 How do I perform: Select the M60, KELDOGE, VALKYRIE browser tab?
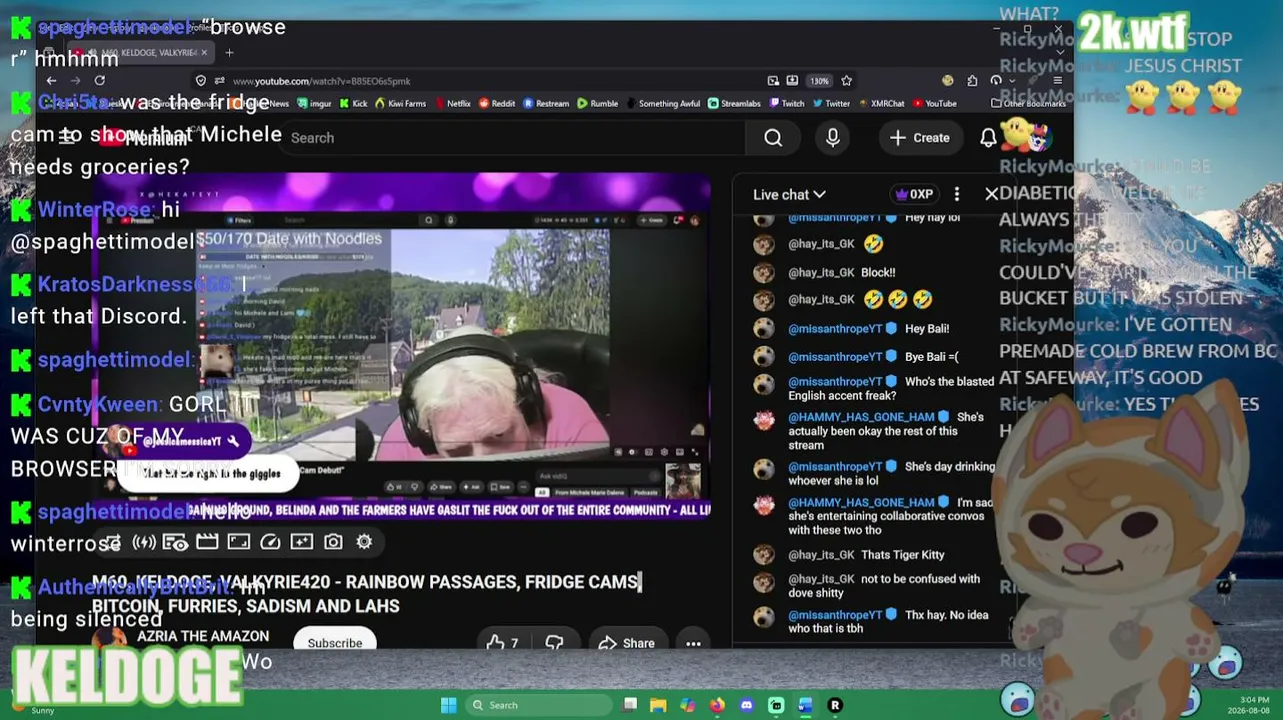pyautogui.click(x=140, y=52)
